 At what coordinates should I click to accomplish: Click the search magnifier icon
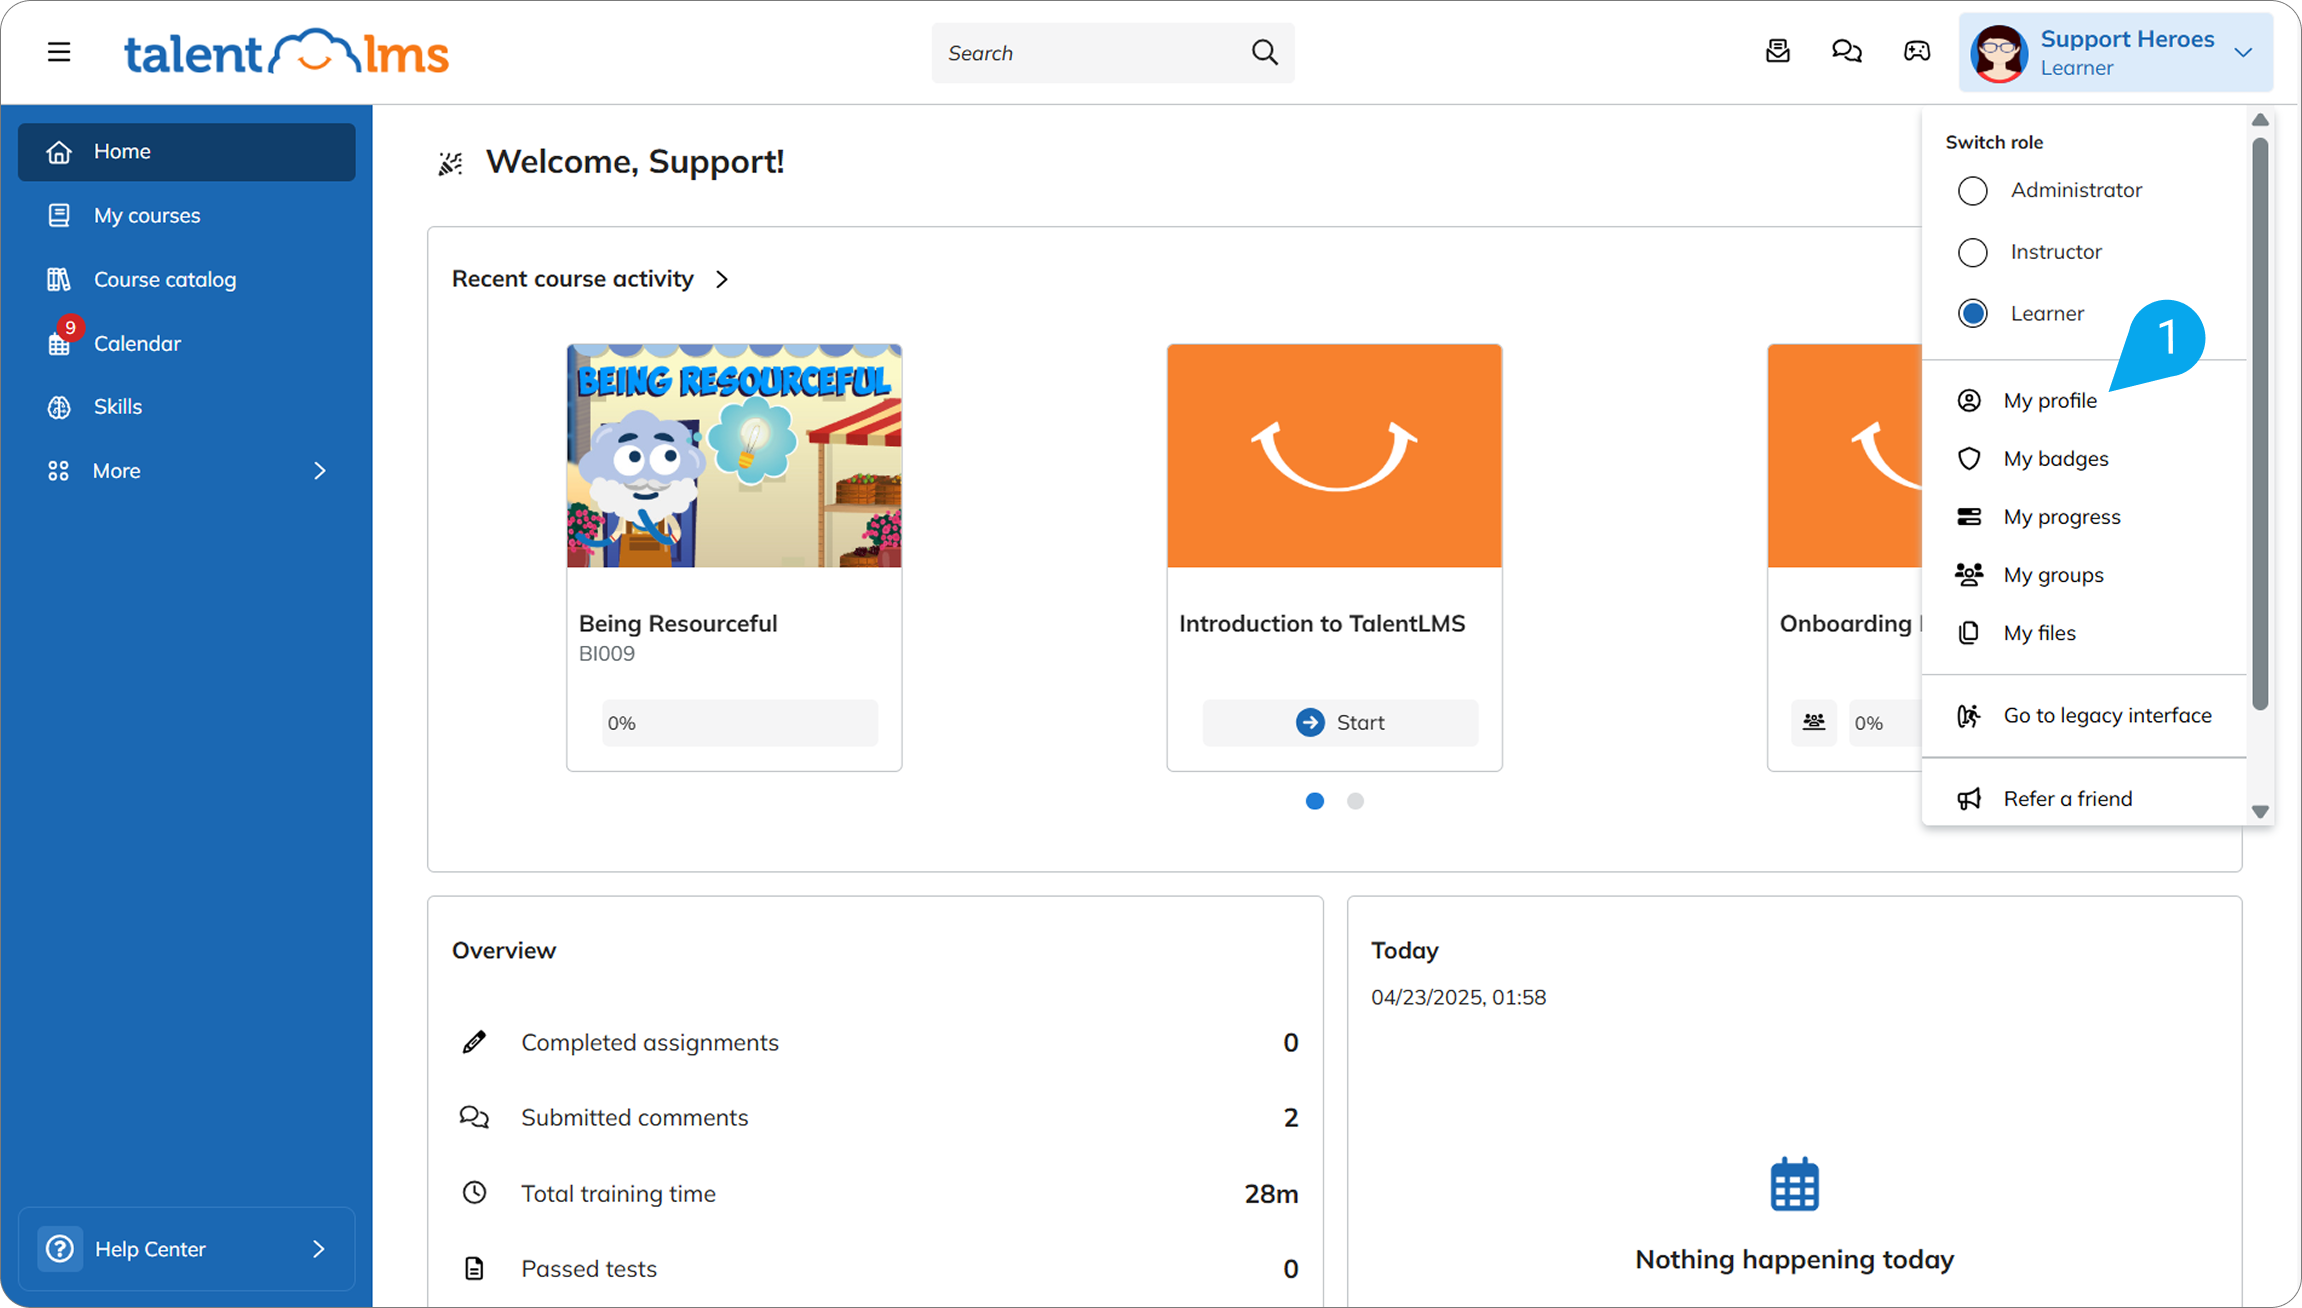(x=1264, y=52)
